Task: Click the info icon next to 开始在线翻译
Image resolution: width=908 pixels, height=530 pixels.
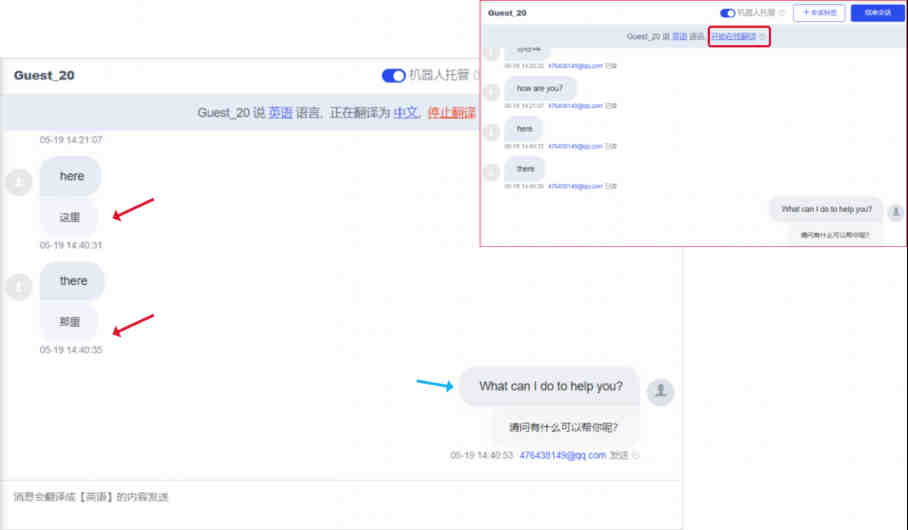Action: pyautogui.click(x=763, y=37)
